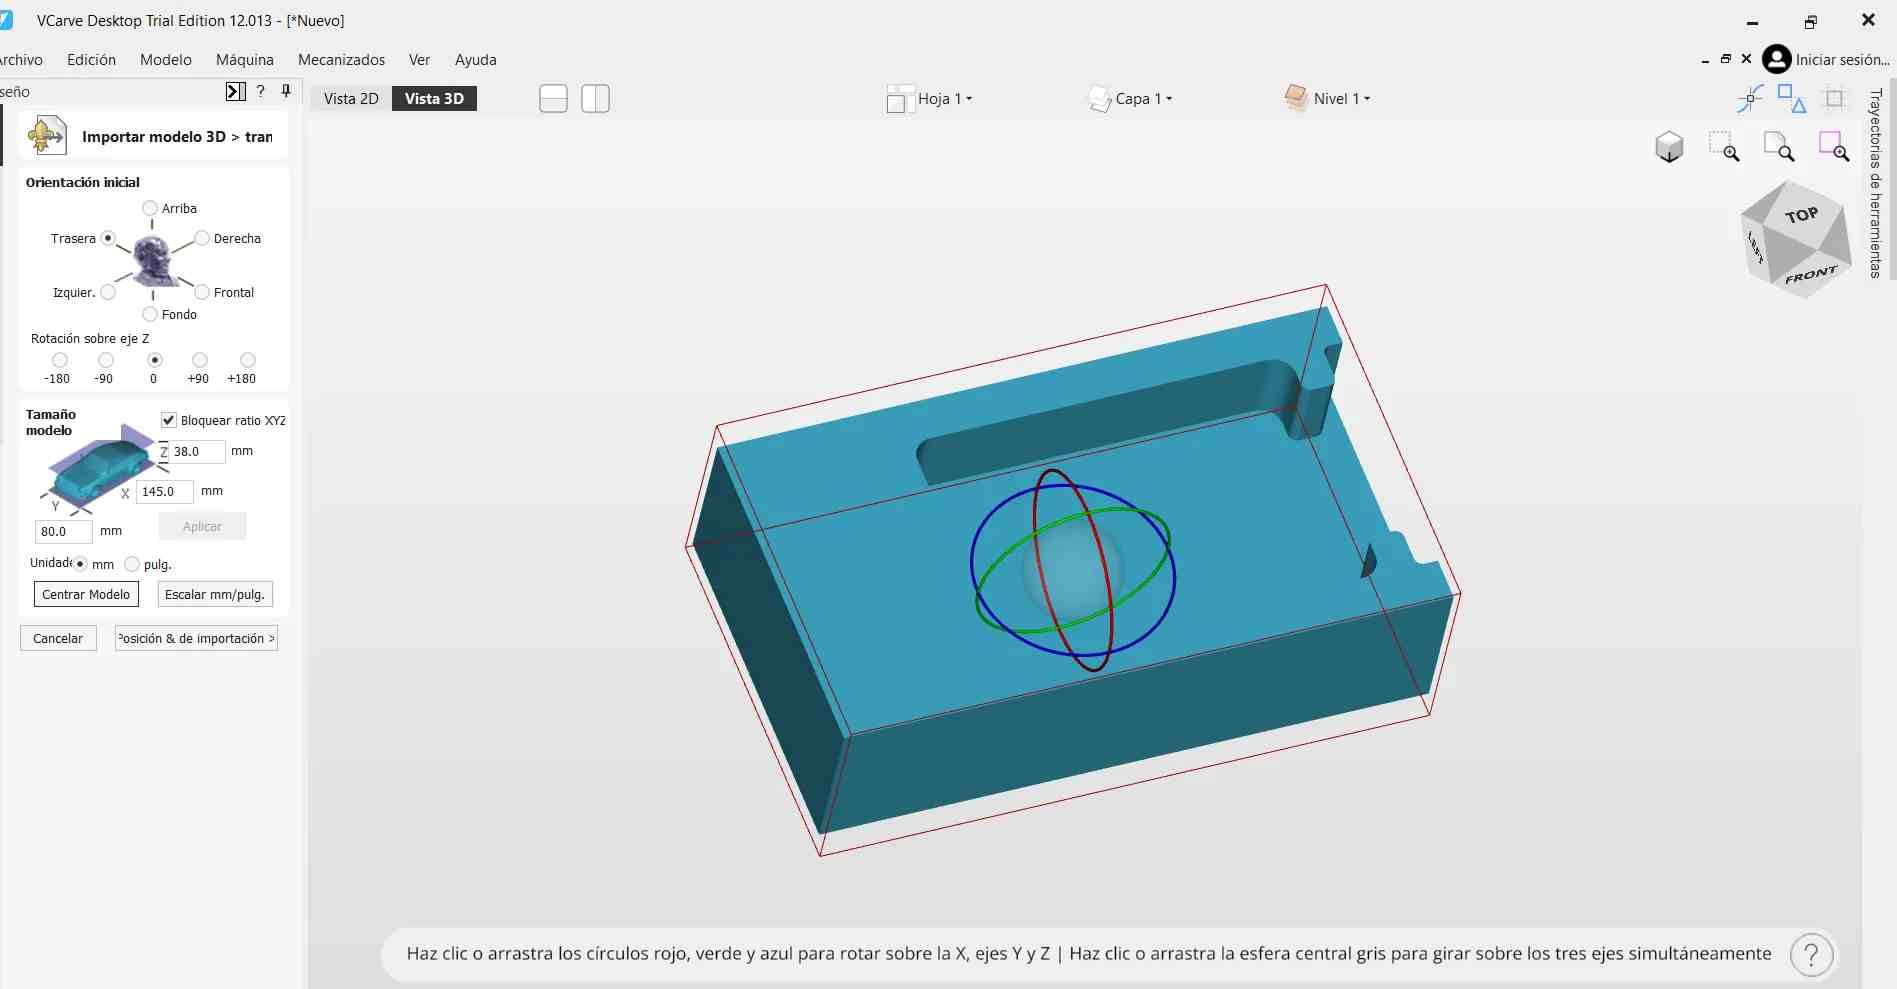
Task: Click the LEFT face of view cube
Action: pyautogui.click(x=1756, y=246)
